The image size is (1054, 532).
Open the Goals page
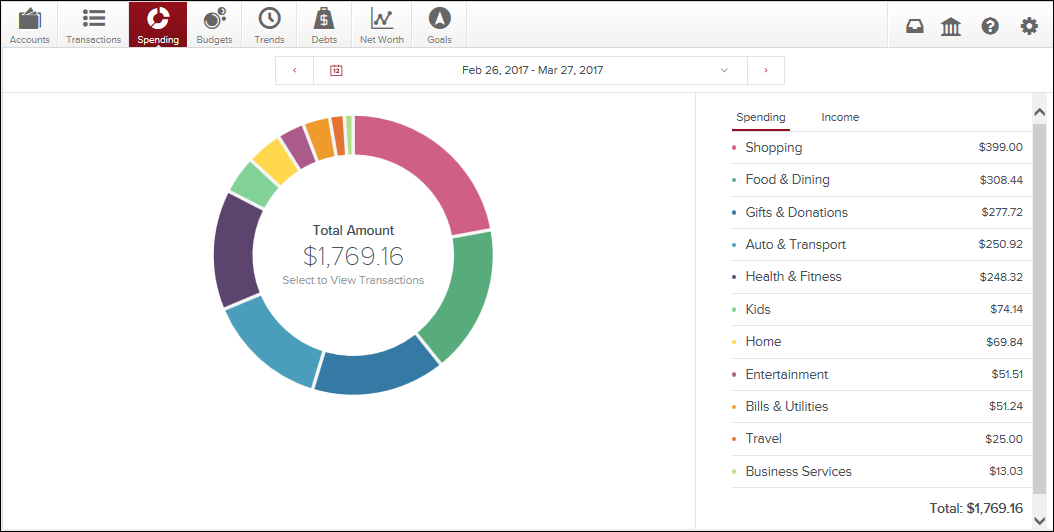[x=439, y=25]
